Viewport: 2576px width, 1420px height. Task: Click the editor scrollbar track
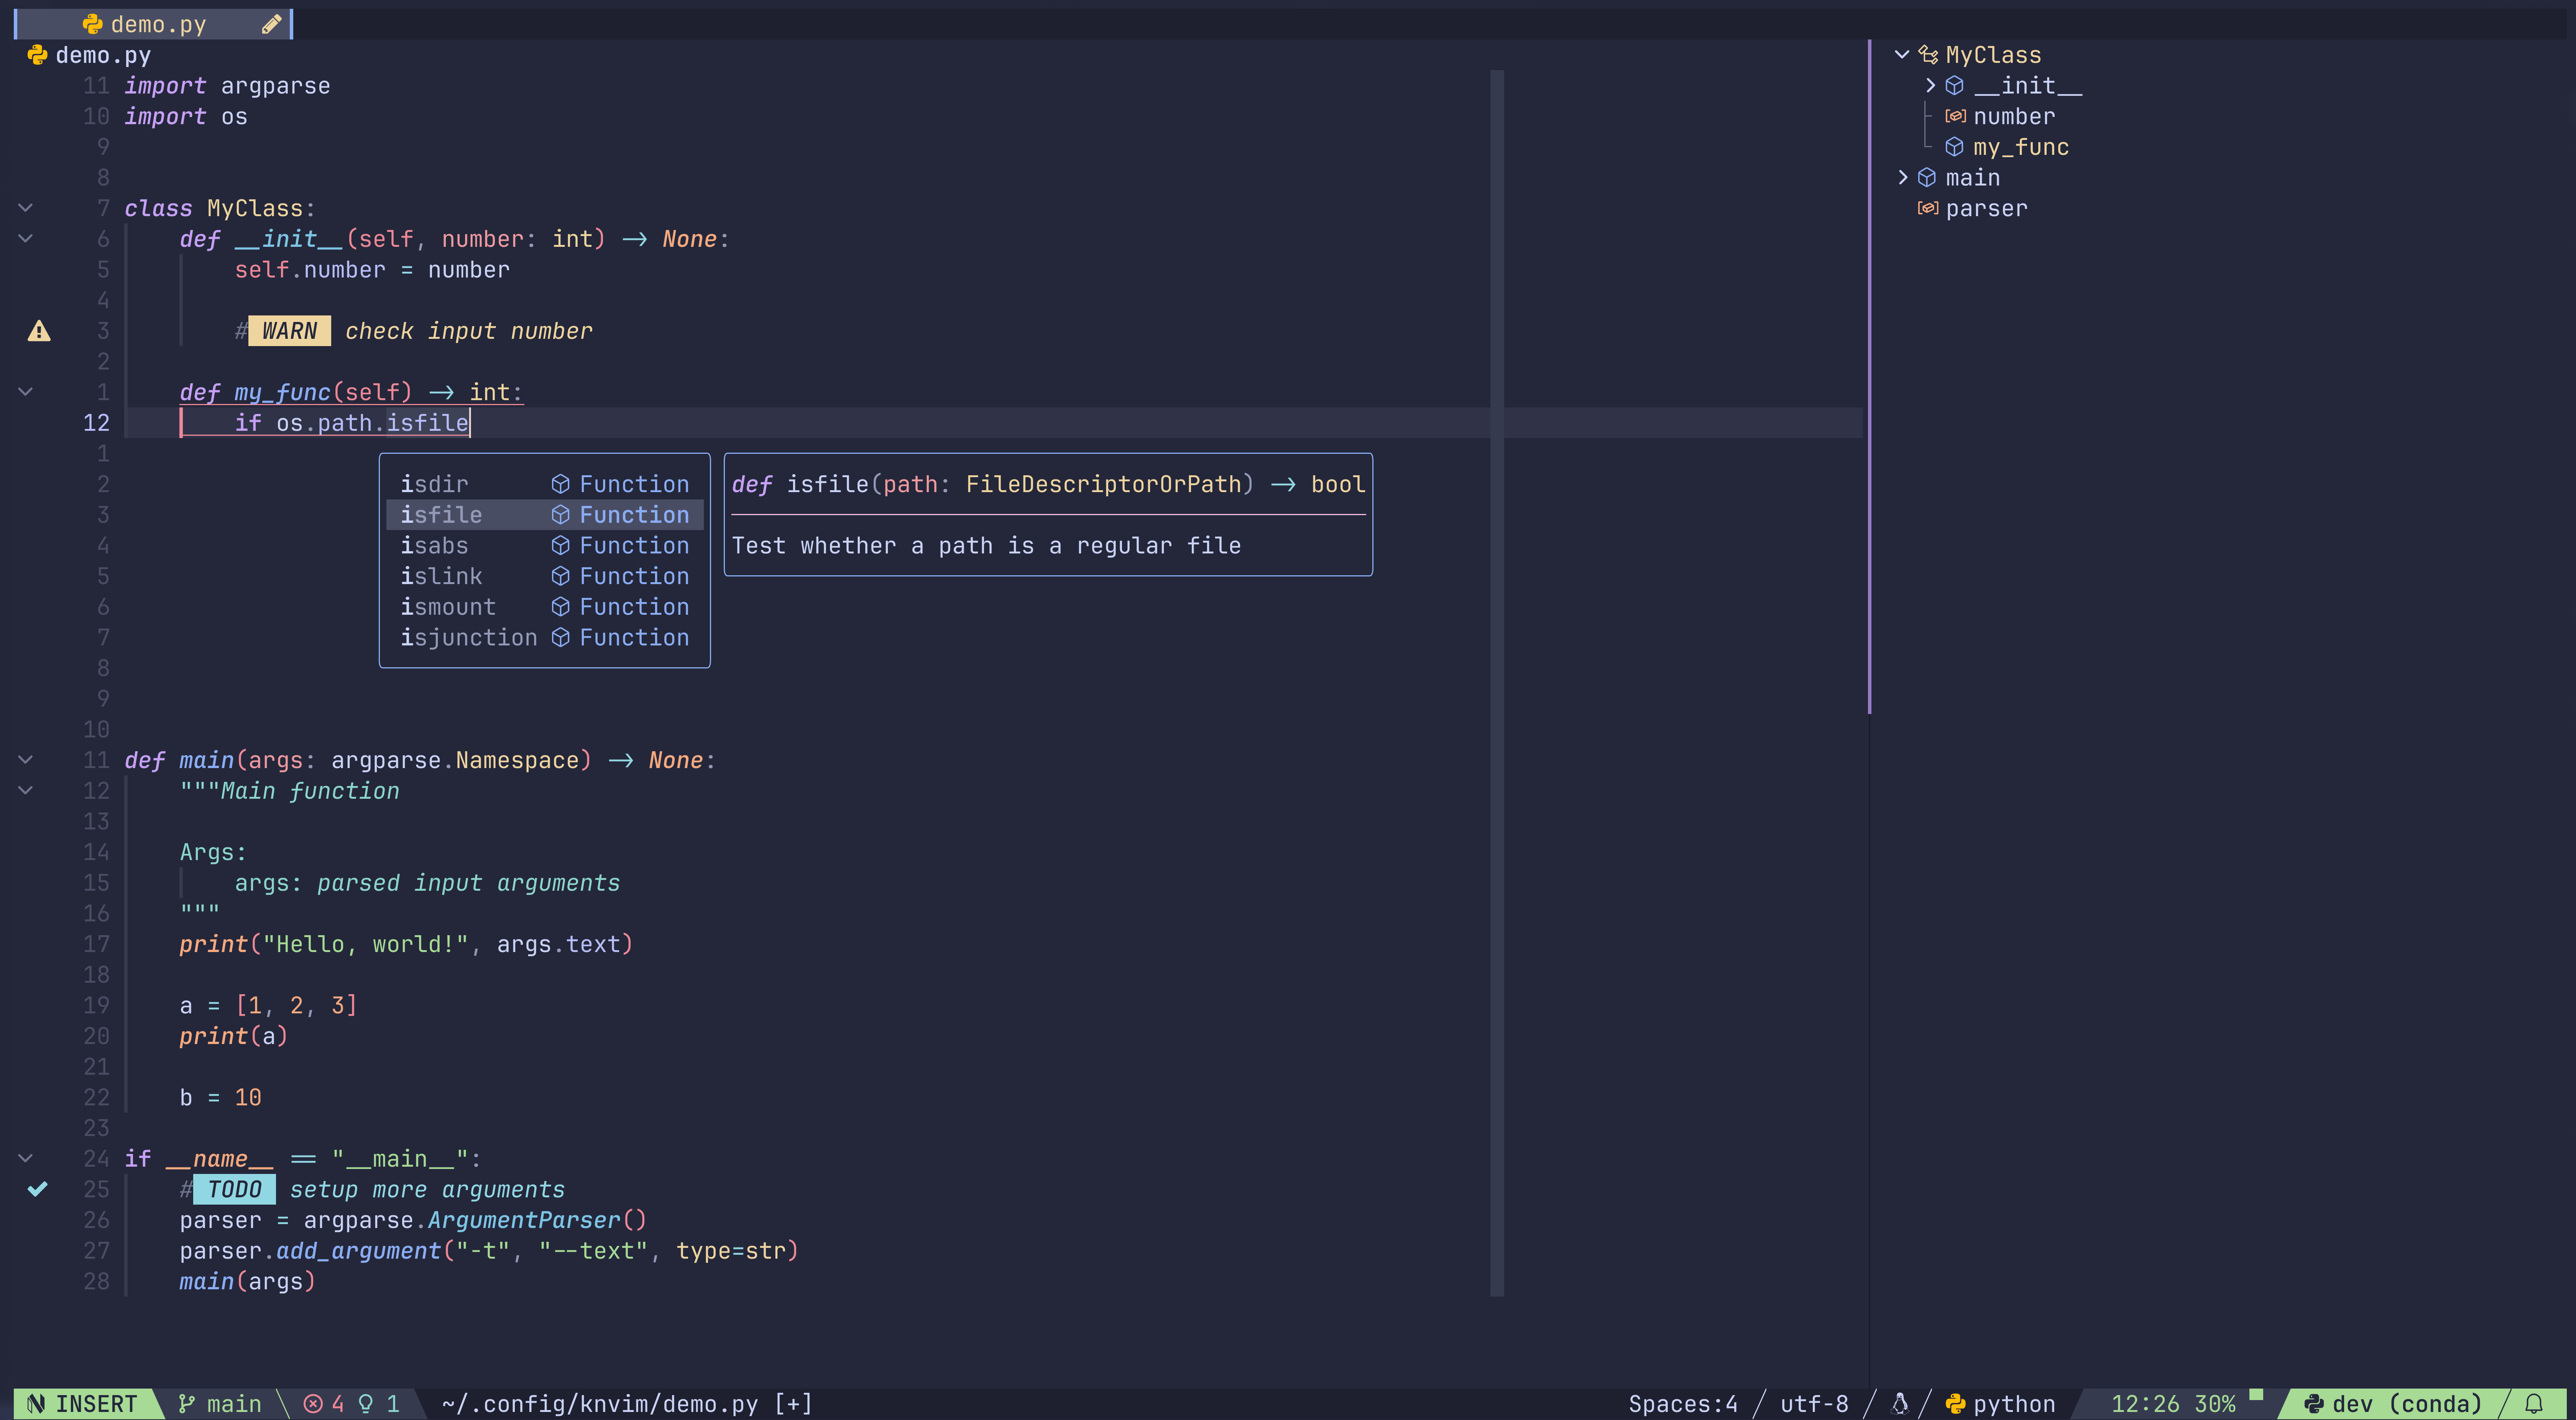1497,683
